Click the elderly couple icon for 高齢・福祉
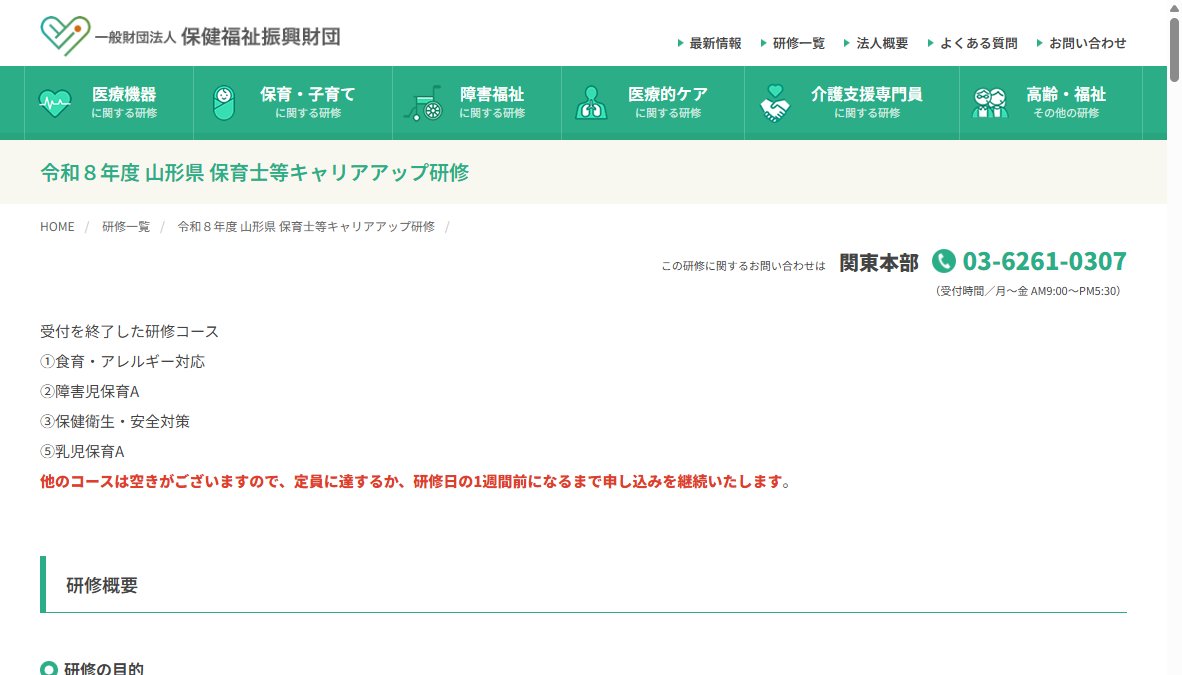This screenshot has height=675, width=1182. 990,103
